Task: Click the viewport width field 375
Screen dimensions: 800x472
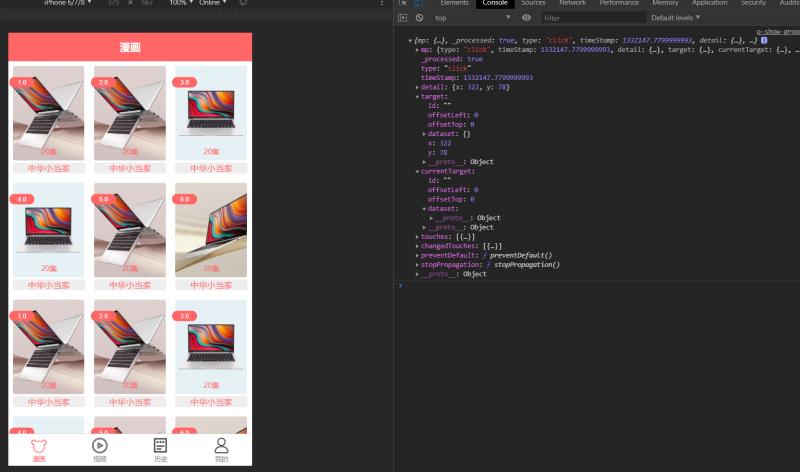Action: [x=113, y=3]
